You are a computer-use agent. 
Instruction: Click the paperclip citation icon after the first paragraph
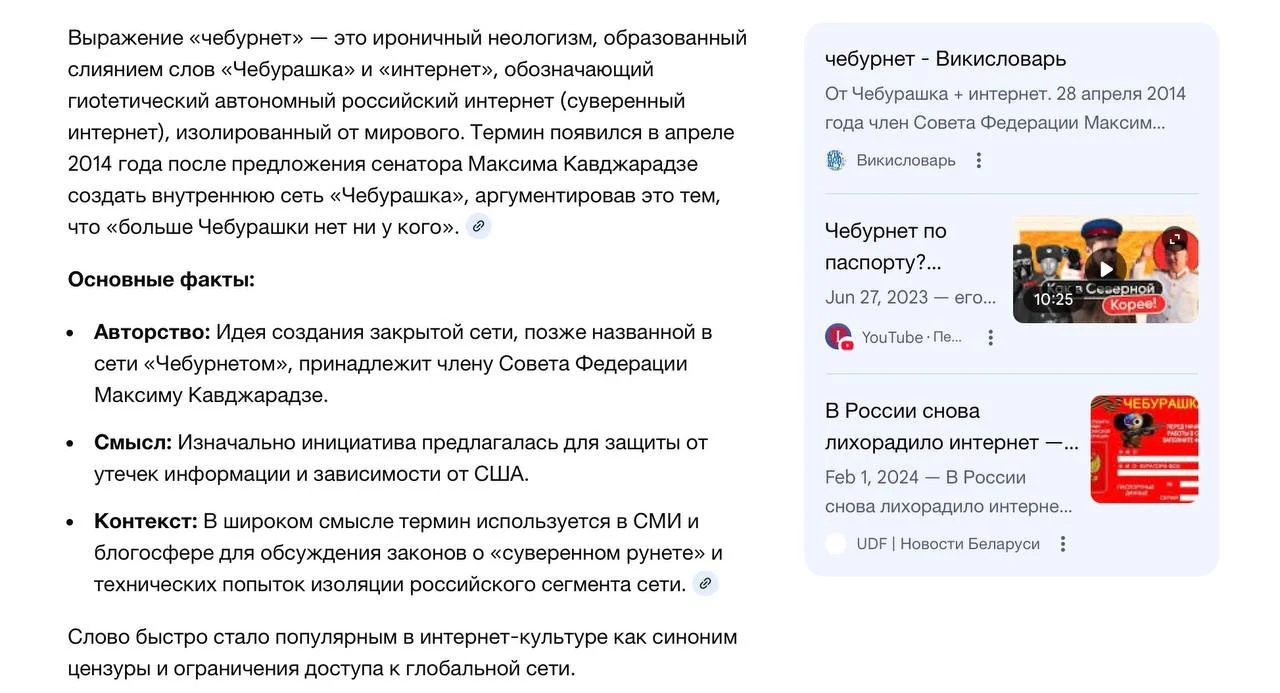[478, 226]
